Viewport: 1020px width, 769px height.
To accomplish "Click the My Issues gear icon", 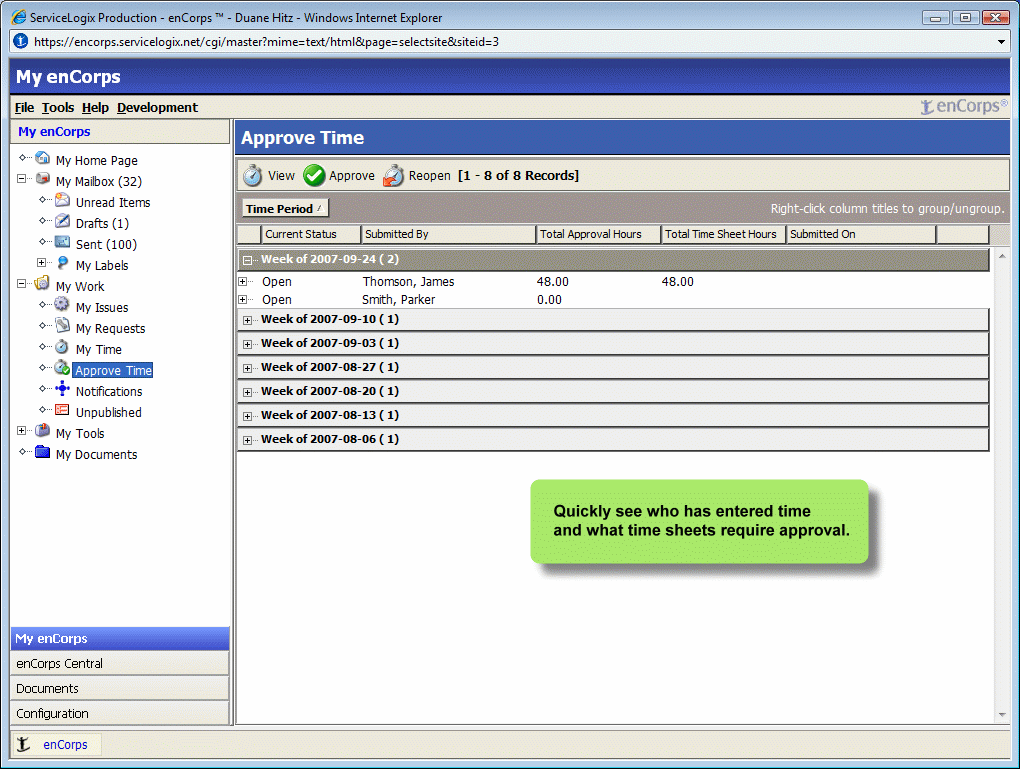I will (x=62, y=305).
